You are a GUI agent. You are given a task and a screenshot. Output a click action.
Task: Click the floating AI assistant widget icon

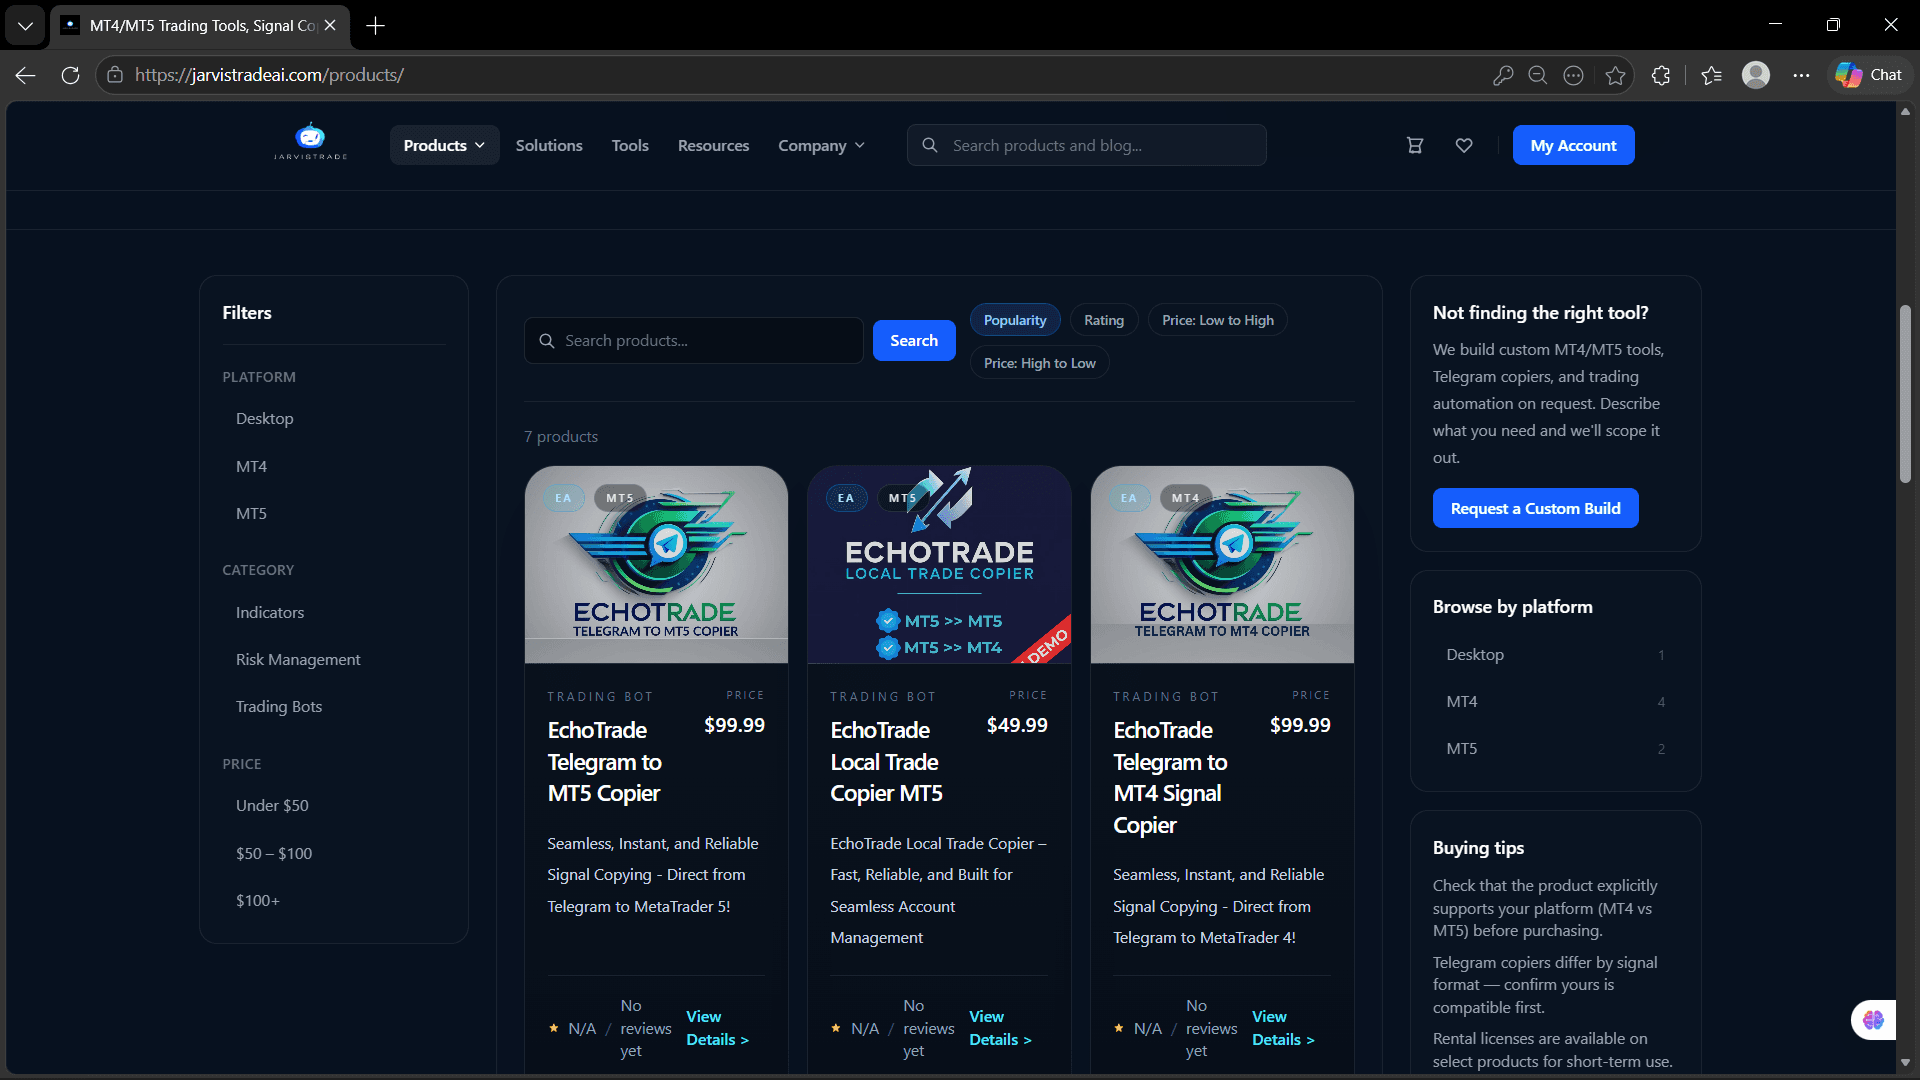point(1873,1020)
